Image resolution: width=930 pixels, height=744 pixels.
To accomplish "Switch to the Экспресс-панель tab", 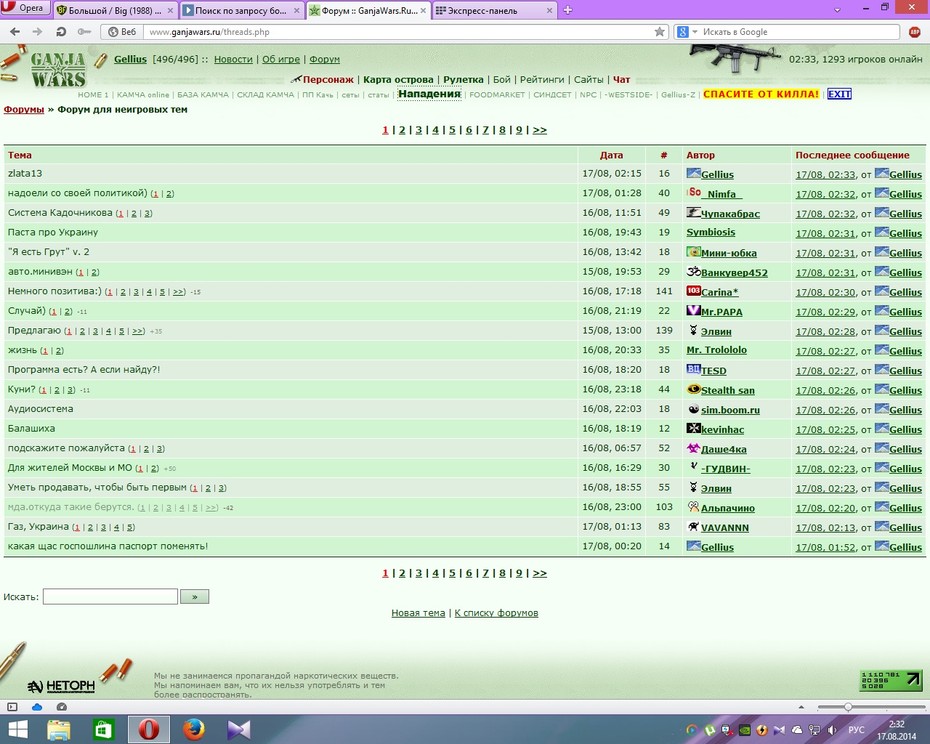I will pos(494,10).
